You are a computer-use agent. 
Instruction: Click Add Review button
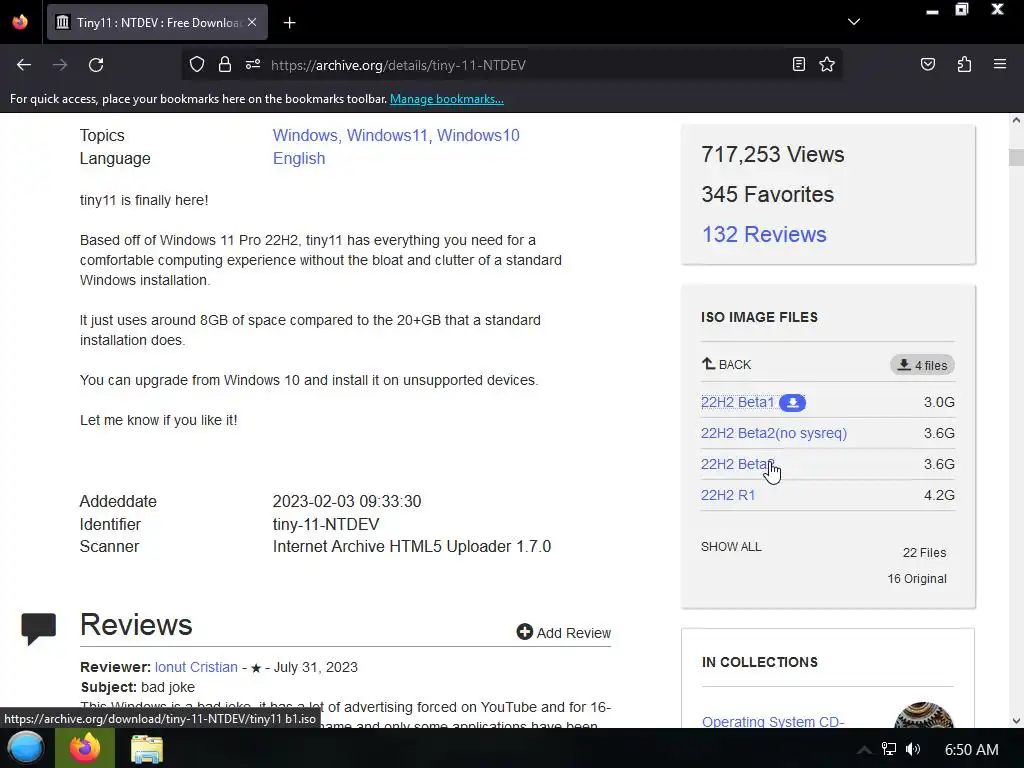564,632
